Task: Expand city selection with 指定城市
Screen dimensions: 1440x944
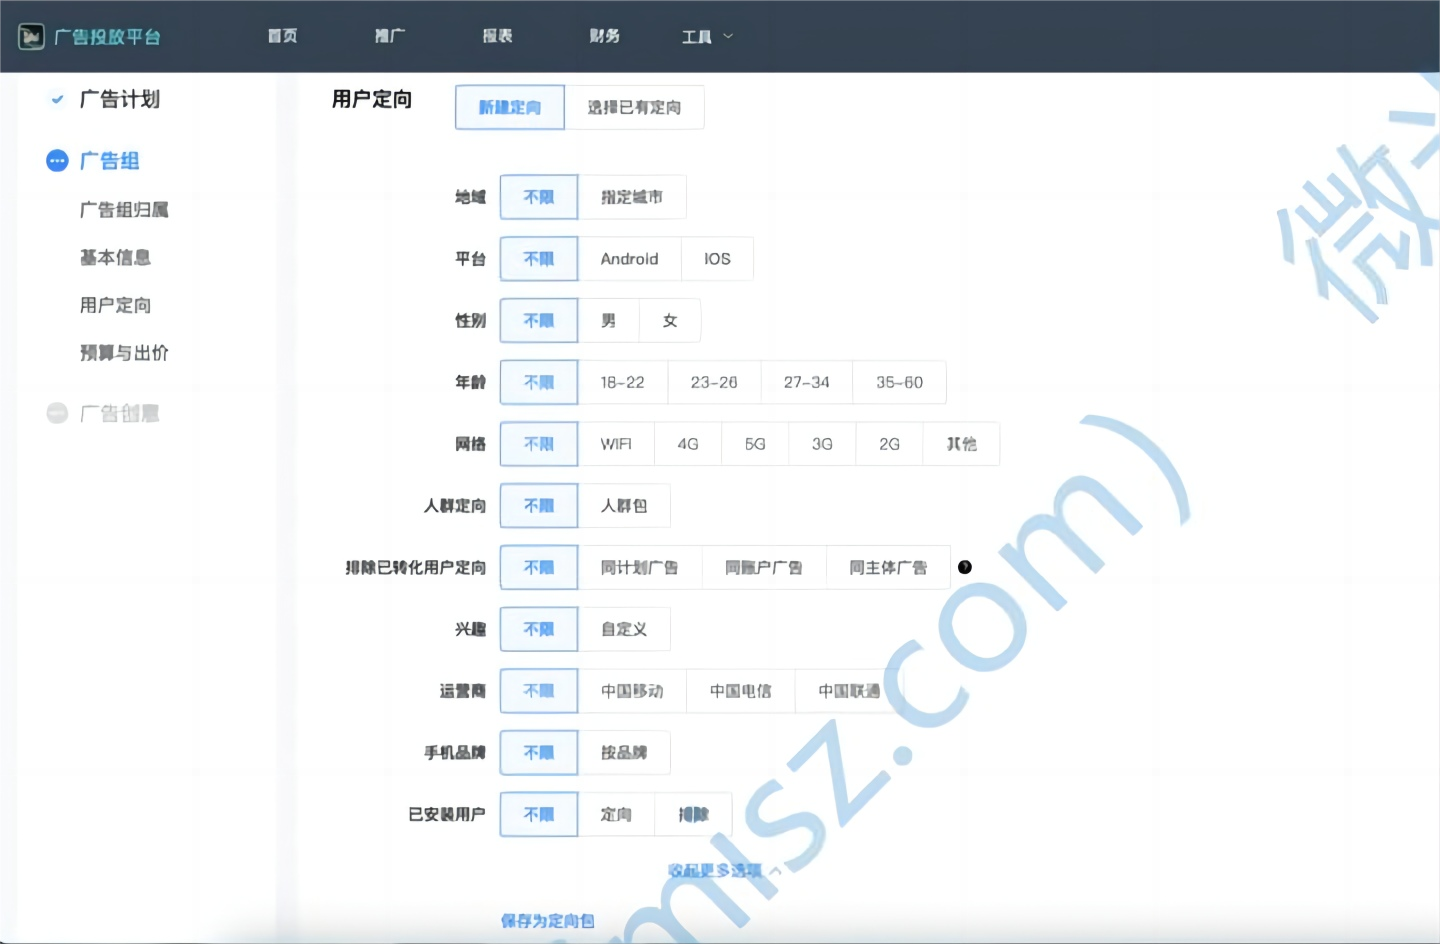Action: coord(631,197)
